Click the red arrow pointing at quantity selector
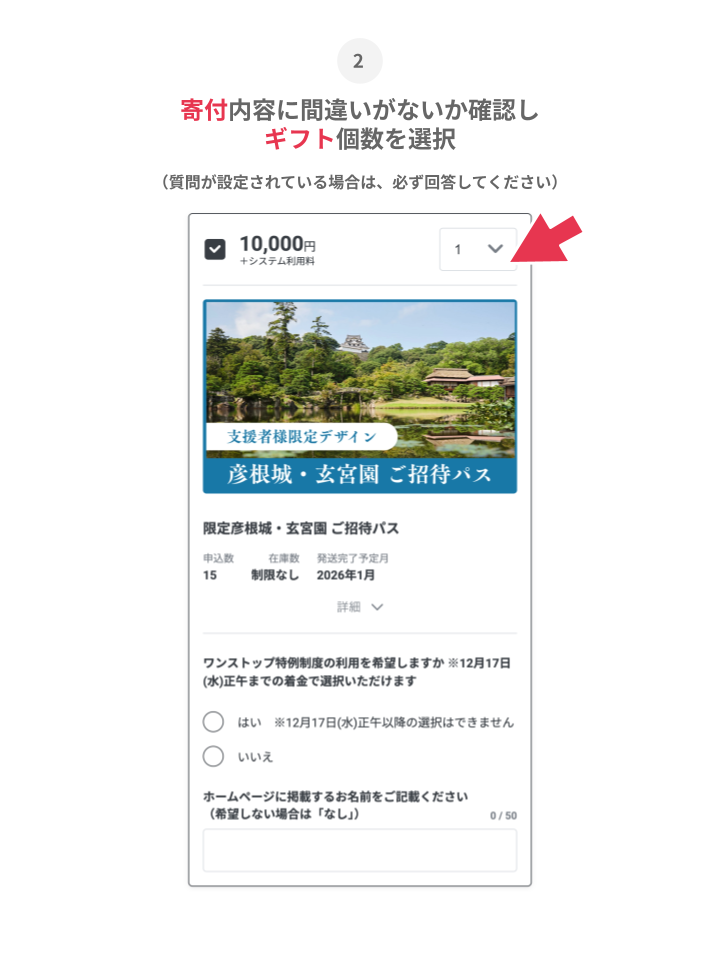Image resolution: width=720 pixels, height=960 pixels. tap(547, 239)
